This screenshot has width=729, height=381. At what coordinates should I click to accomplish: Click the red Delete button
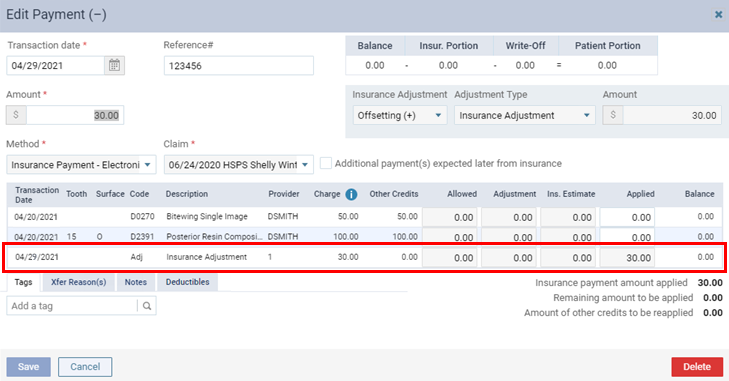pos(697,367)
